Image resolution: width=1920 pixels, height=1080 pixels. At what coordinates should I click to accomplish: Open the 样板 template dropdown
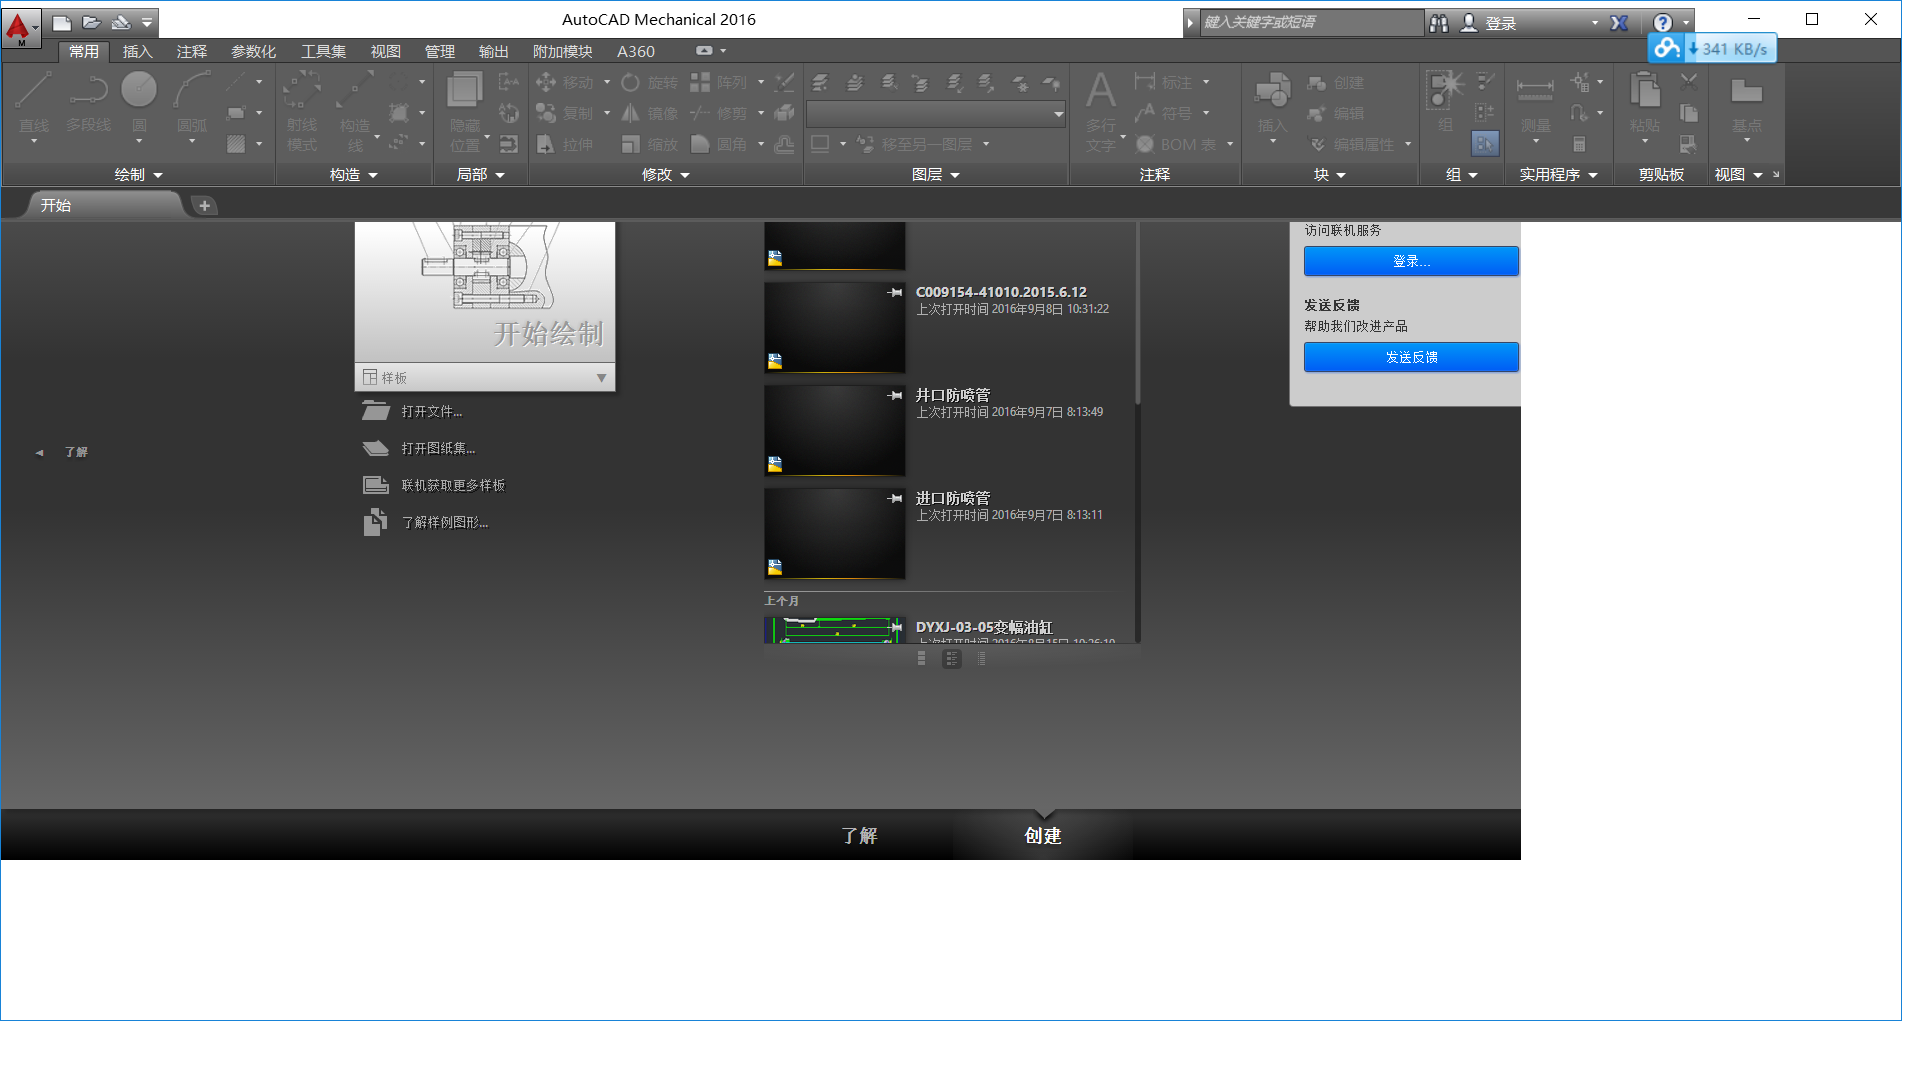[485, 377]
